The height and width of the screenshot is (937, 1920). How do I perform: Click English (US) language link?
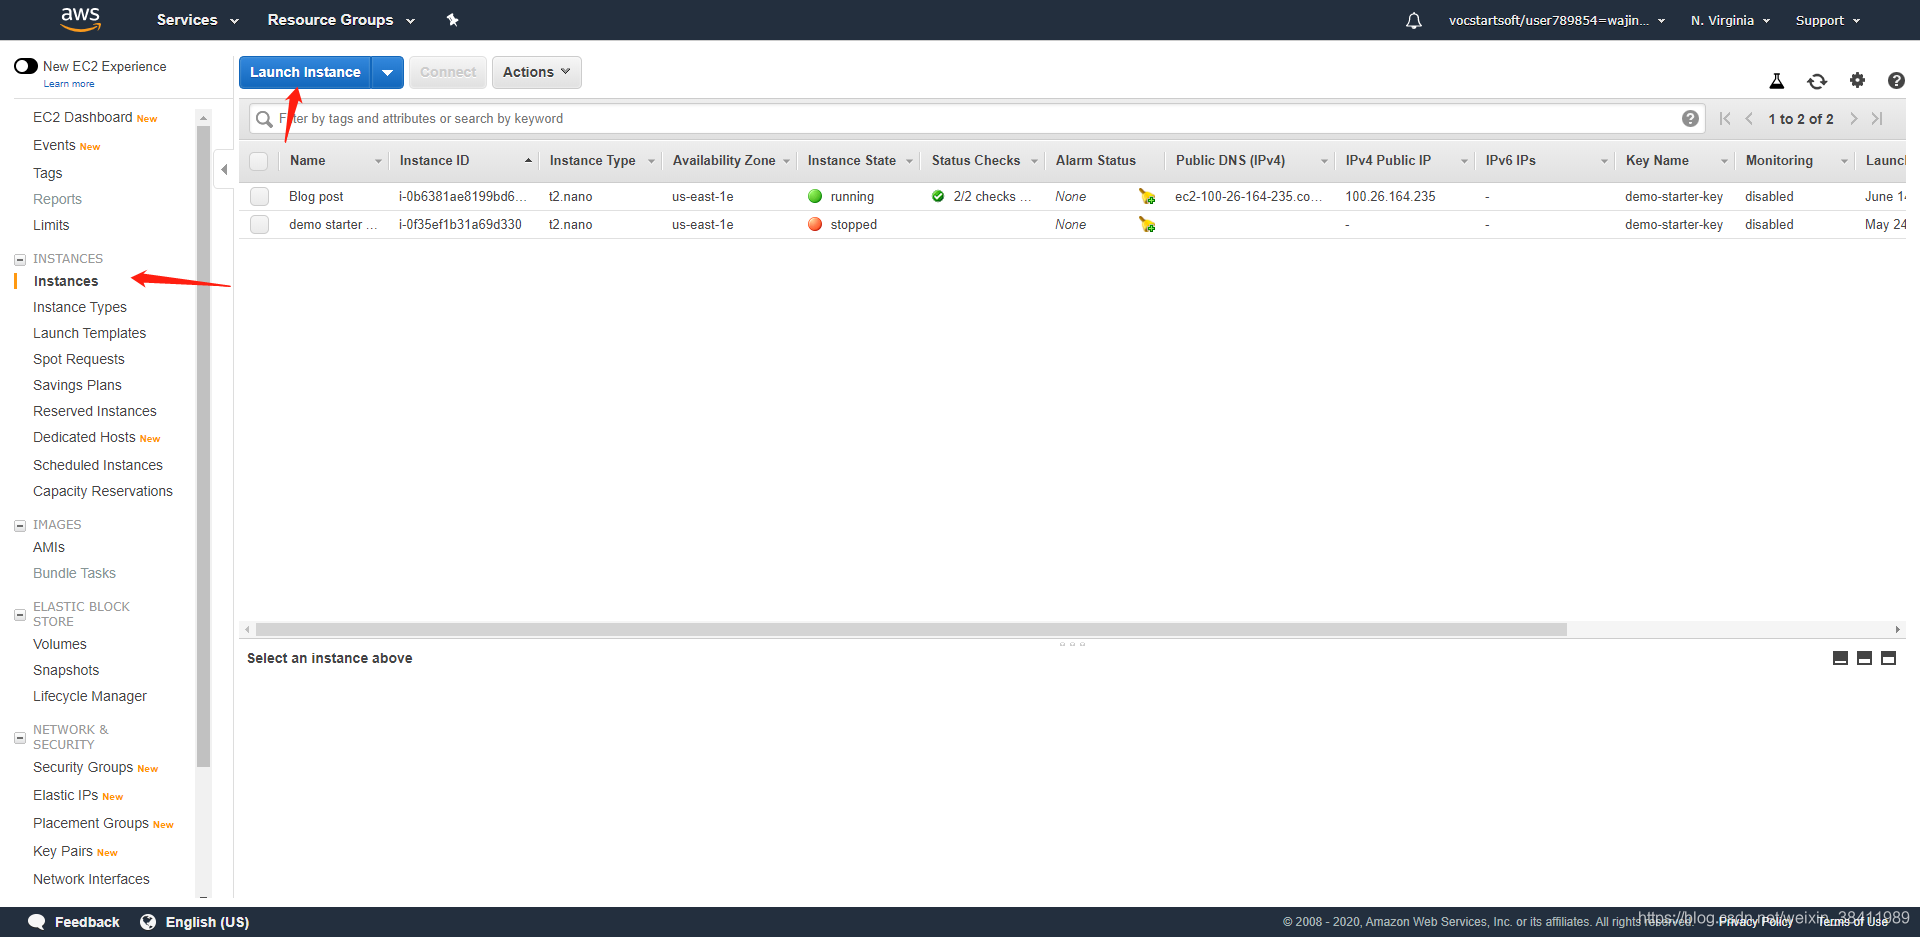[x=207, y=922]
